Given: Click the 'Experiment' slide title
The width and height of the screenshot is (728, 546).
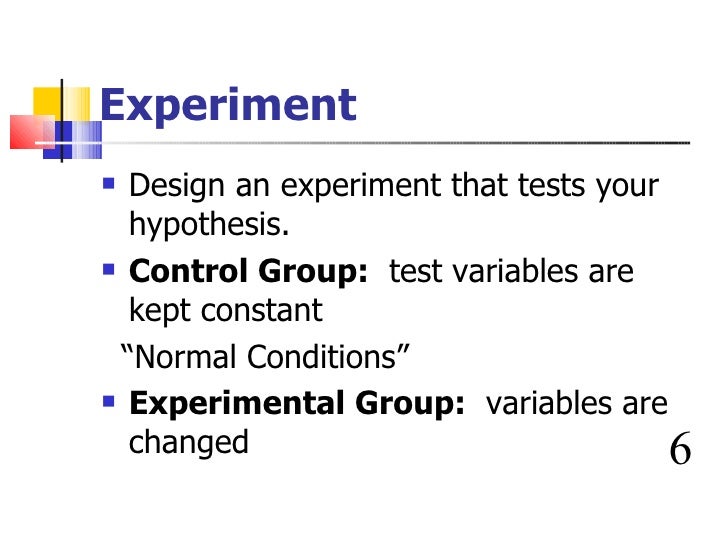Looking at the screenshot, I should click(x=228, y=106).
